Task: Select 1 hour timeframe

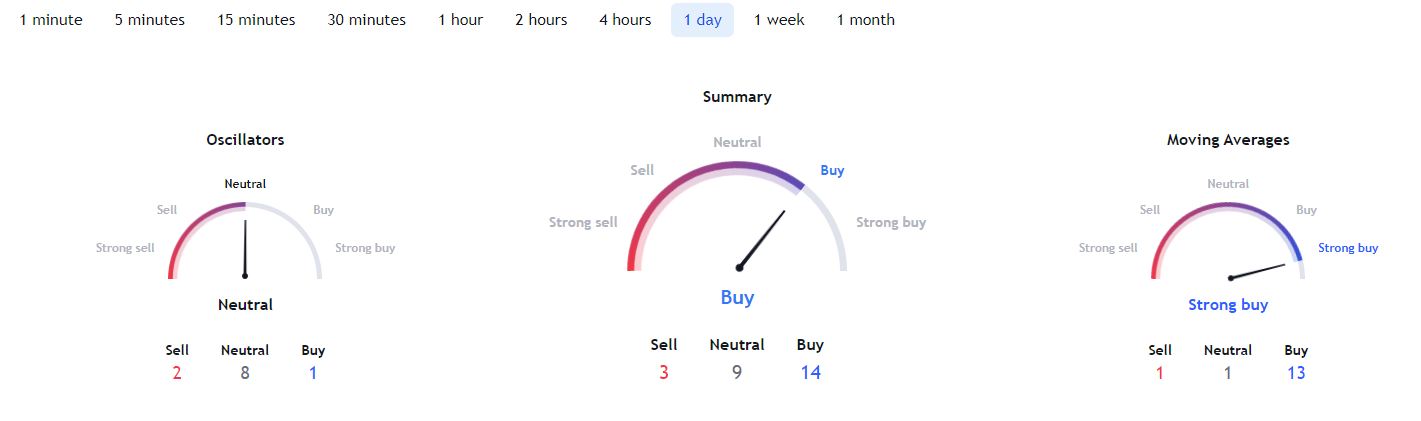Action: [x=461, y=20]
